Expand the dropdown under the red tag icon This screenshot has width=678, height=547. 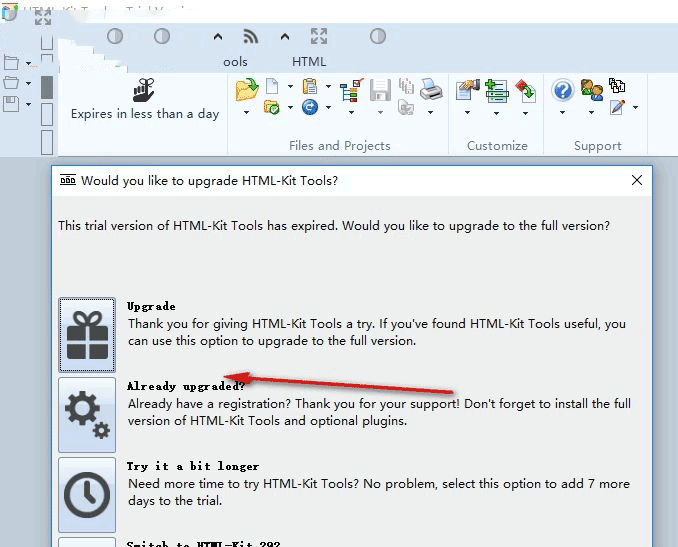525,113
